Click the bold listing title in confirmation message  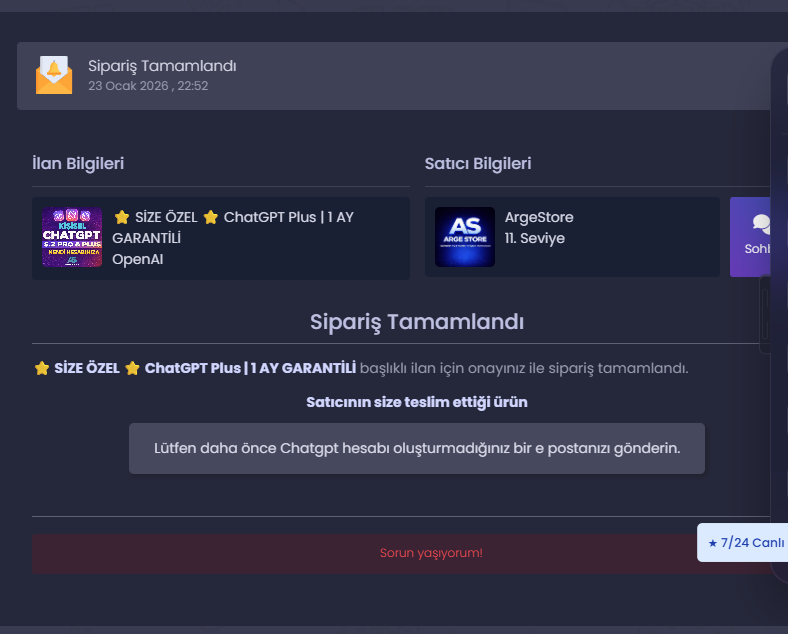pos(195,368)
